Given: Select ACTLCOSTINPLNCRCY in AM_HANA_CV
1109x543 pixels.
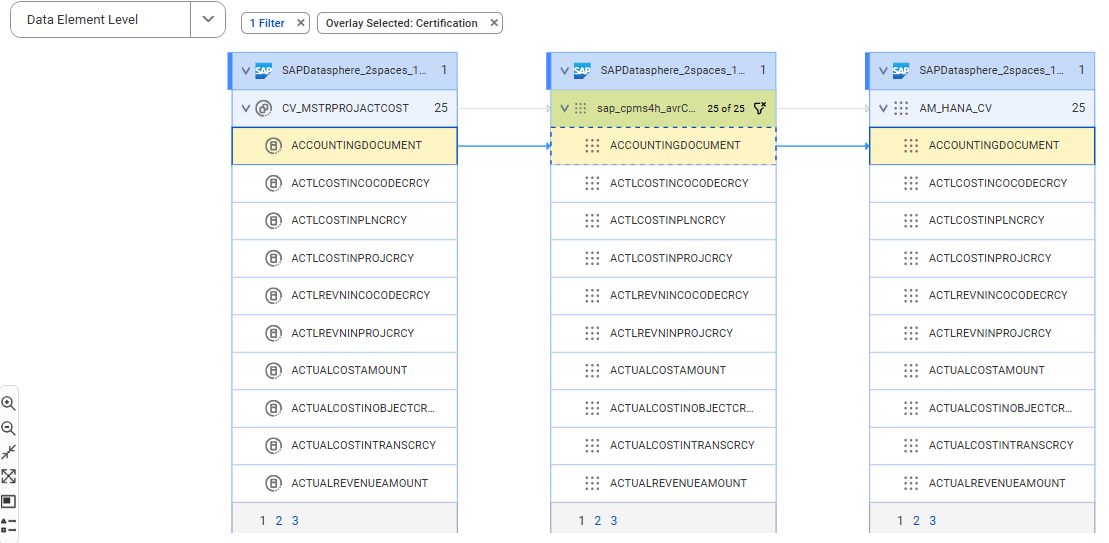Looking at the screenshot, I should pyautogui.click(x=982, y=221).
